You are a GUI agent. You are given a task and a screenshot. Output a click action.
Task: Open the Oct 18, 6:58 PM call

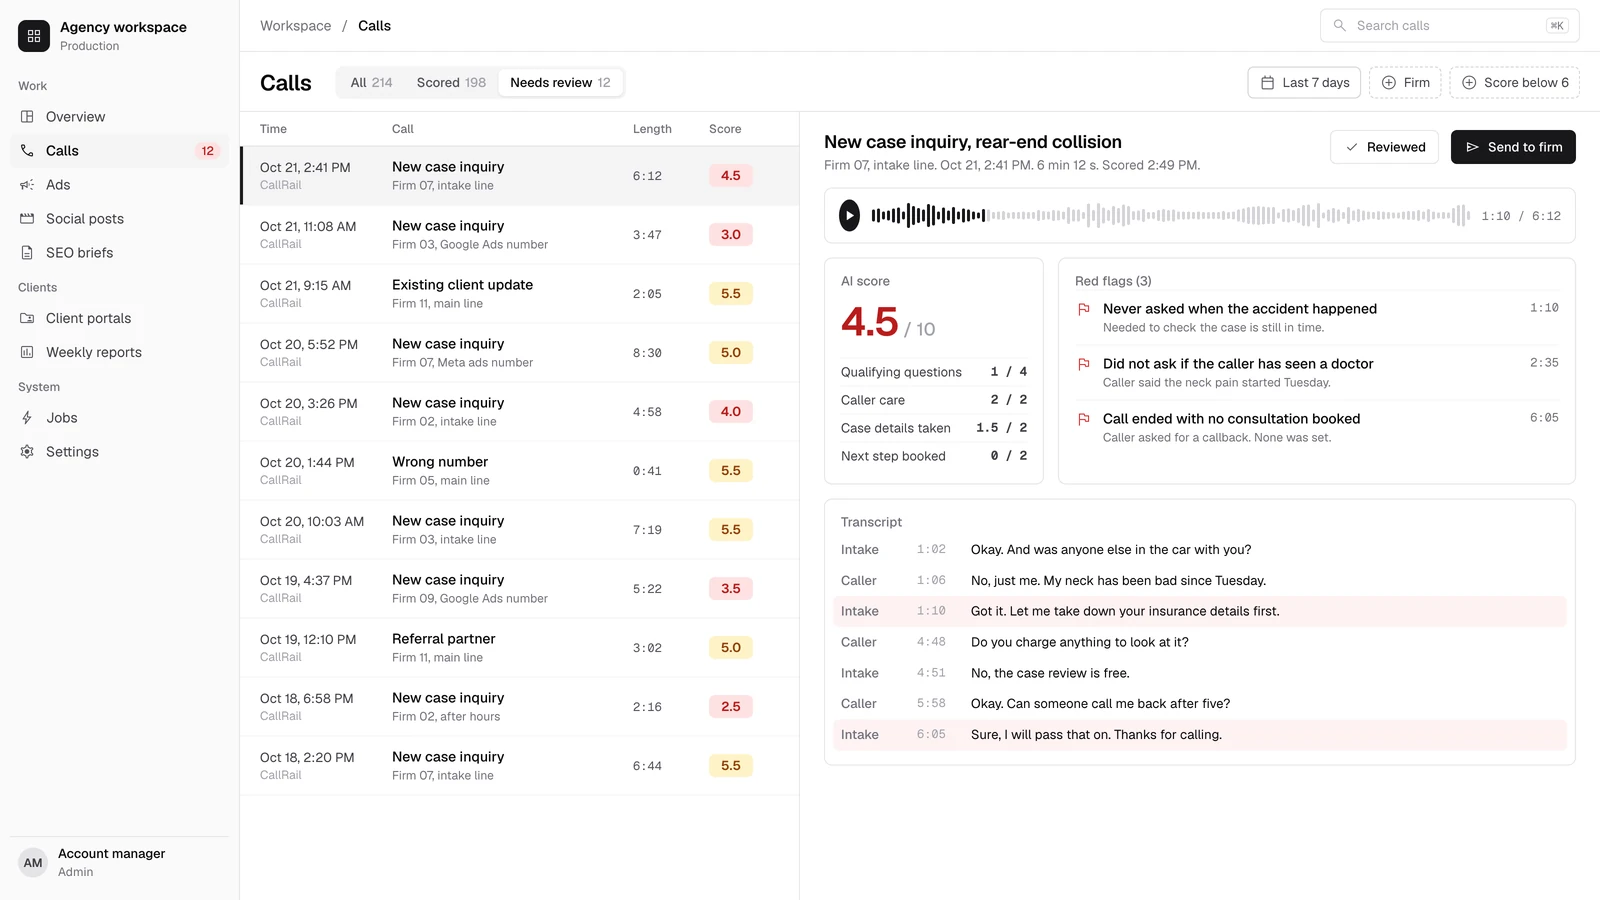coord(520,707)
